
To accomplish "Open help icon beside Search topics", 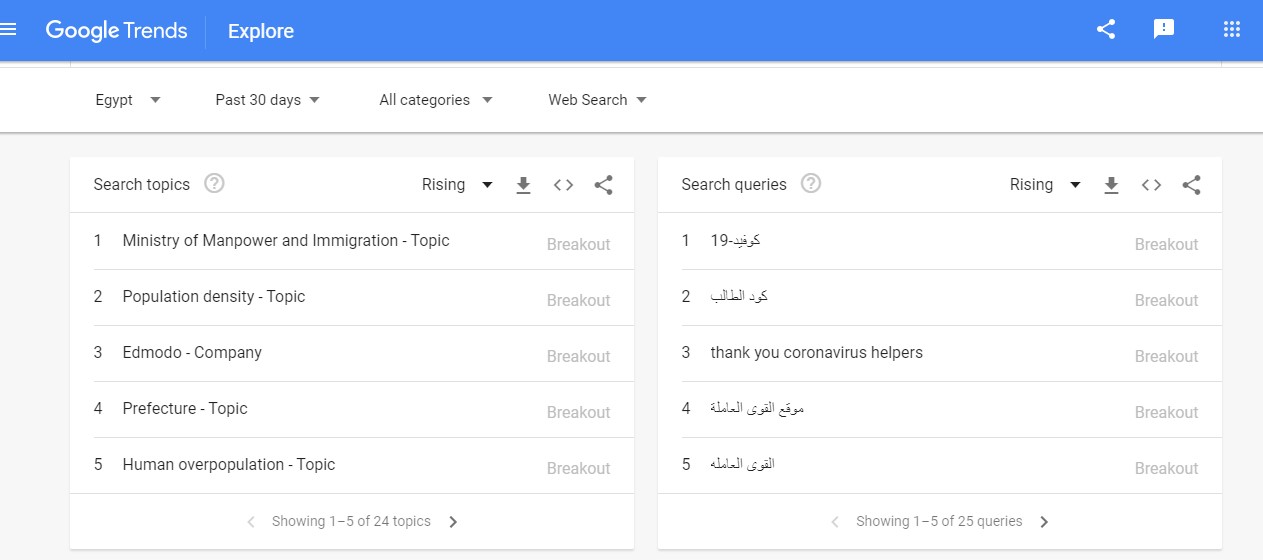I will pos(214,184).
